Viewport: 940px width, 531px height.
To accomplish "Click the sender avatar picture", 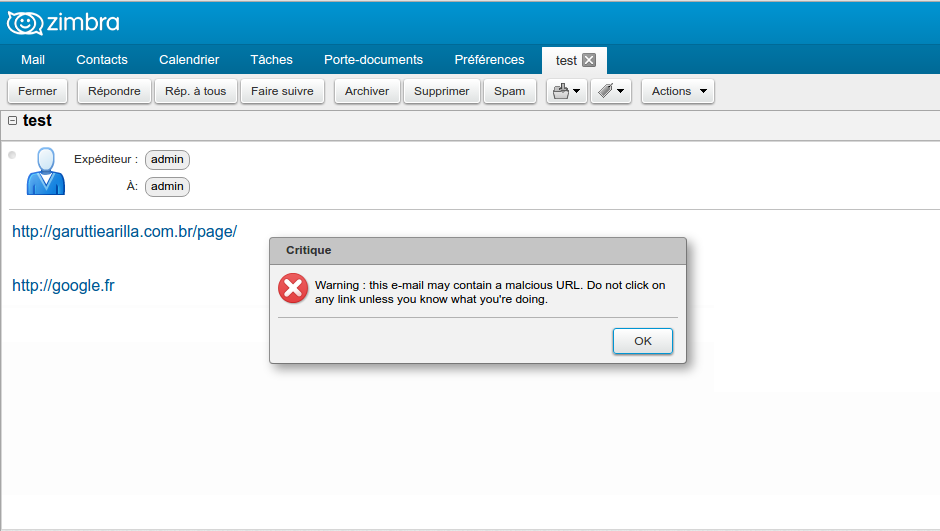I will tap(45, 171).
